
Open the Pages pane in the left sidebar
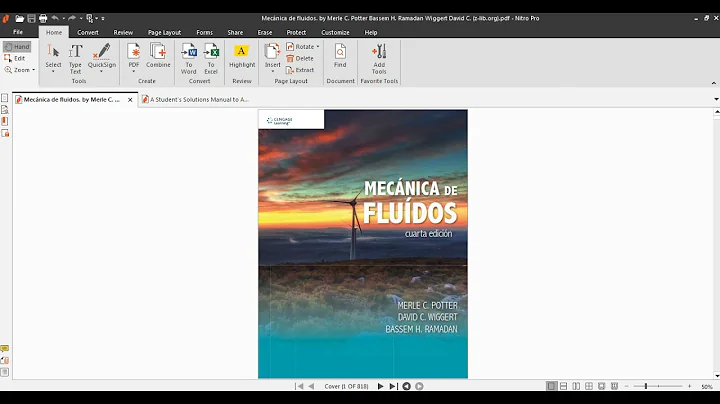tap(5, 98)
